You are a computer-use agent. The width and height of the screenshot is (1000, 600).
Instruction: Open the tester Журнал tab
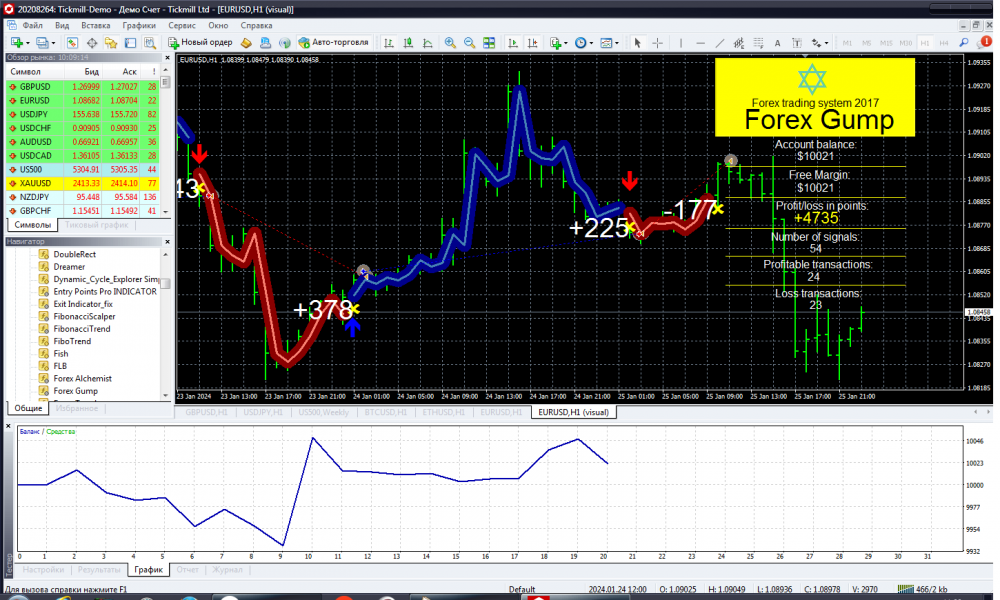click(x=227, y=570)
